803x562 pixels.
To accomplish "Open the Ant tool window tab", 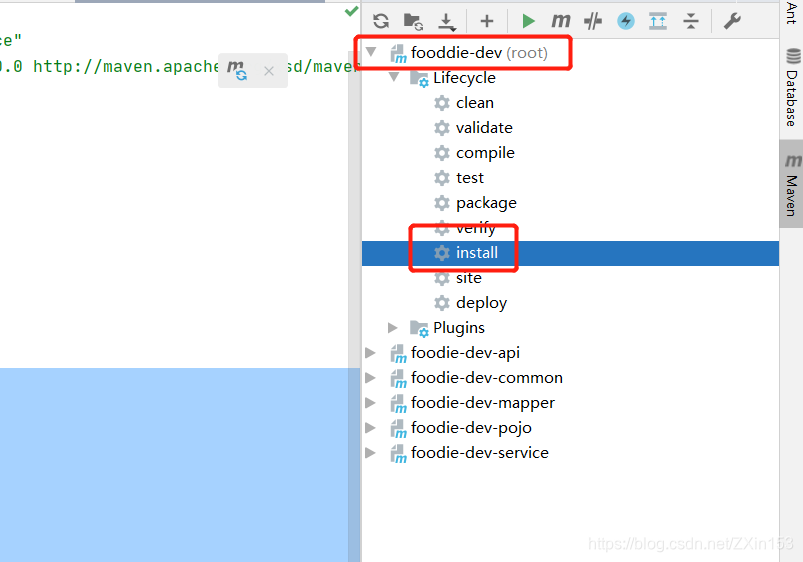I will coord(791,12).
